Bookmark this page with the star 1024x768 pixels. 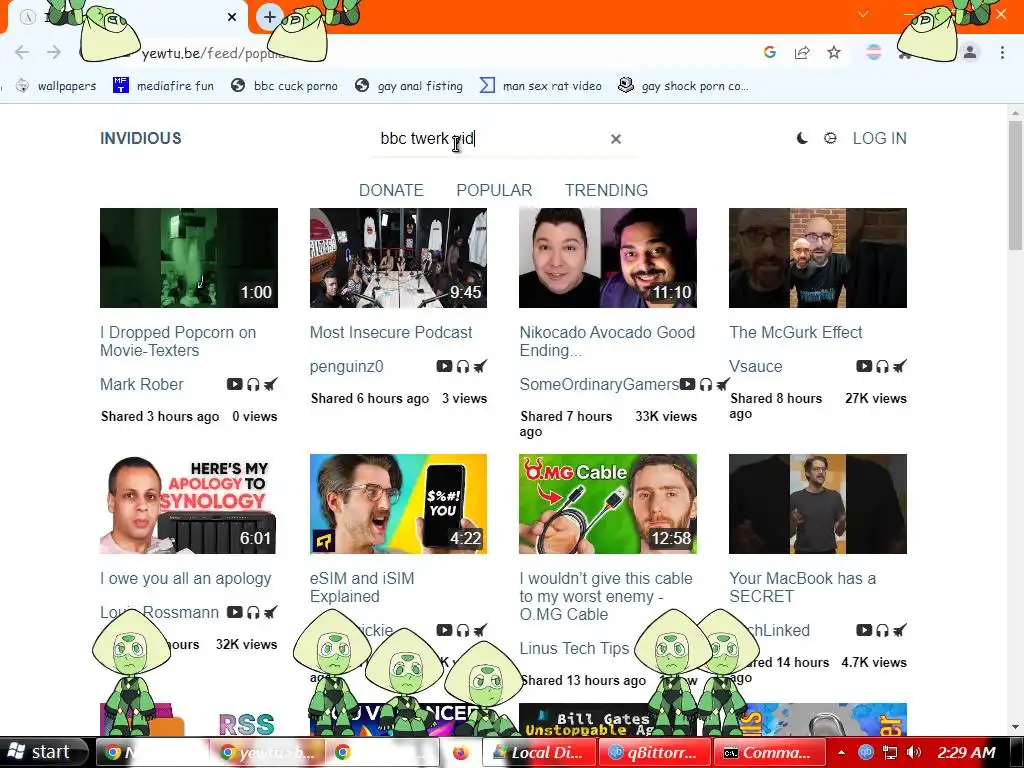[x=834, y=52]
